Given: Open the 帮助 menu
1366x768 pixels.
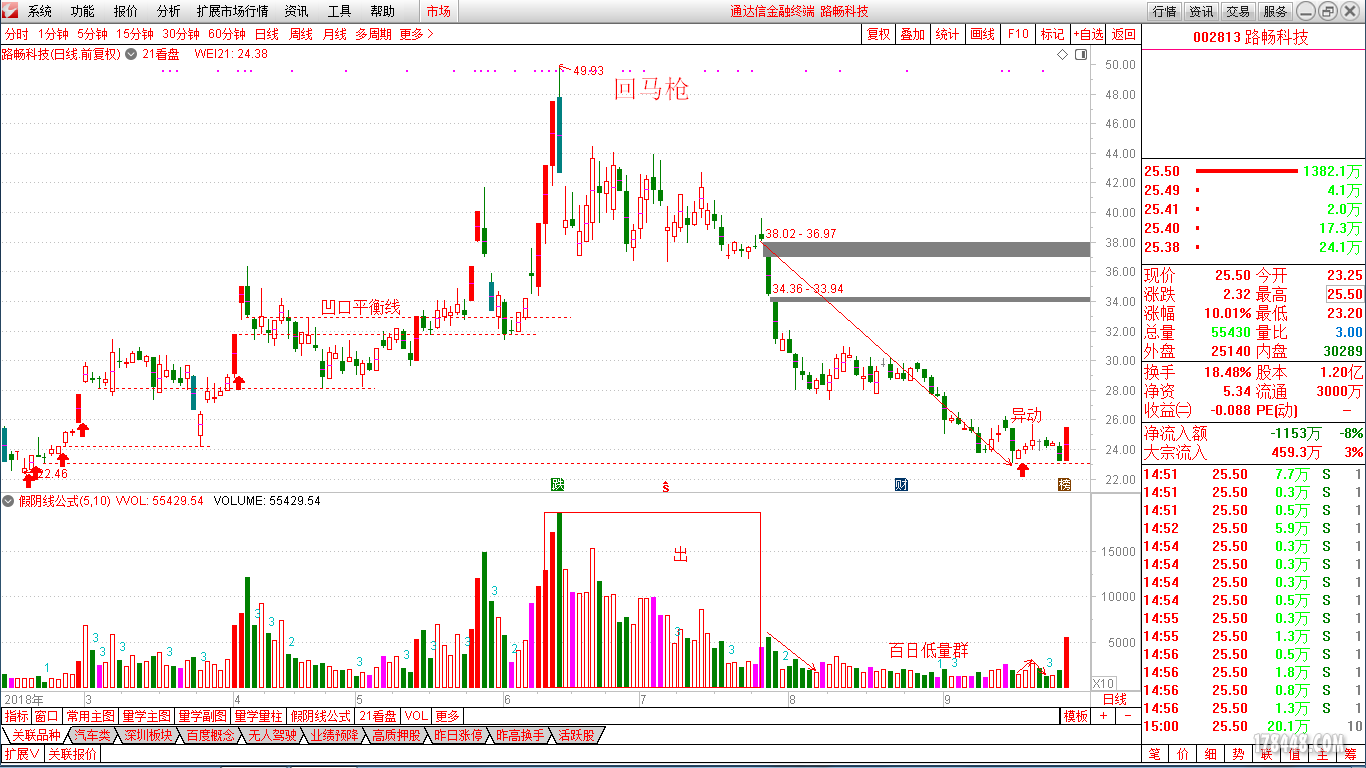Looking at the screenshot, I should [382, 11].
